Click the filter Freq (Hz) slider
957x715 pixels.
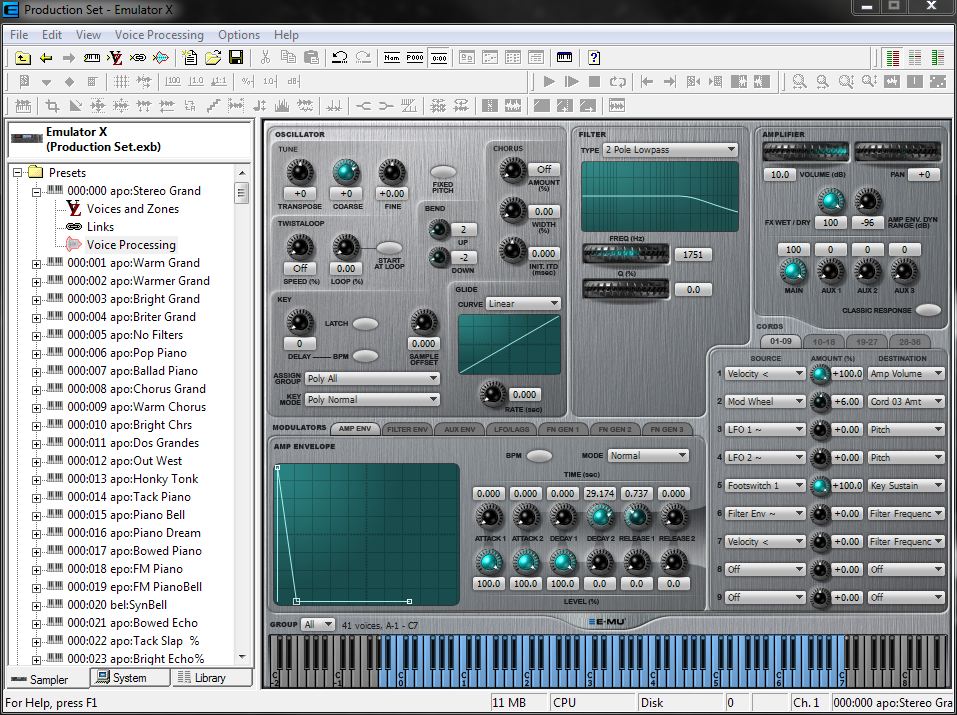click(625, 253)
